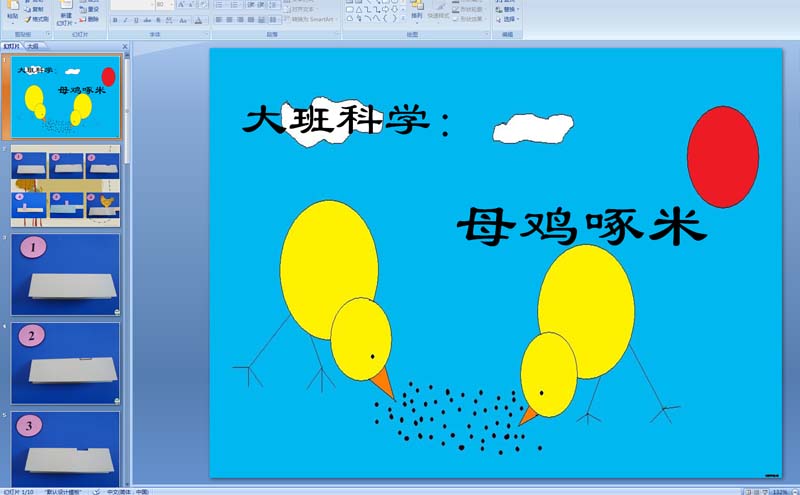Click the font color 'A' icon

point(201,19)
